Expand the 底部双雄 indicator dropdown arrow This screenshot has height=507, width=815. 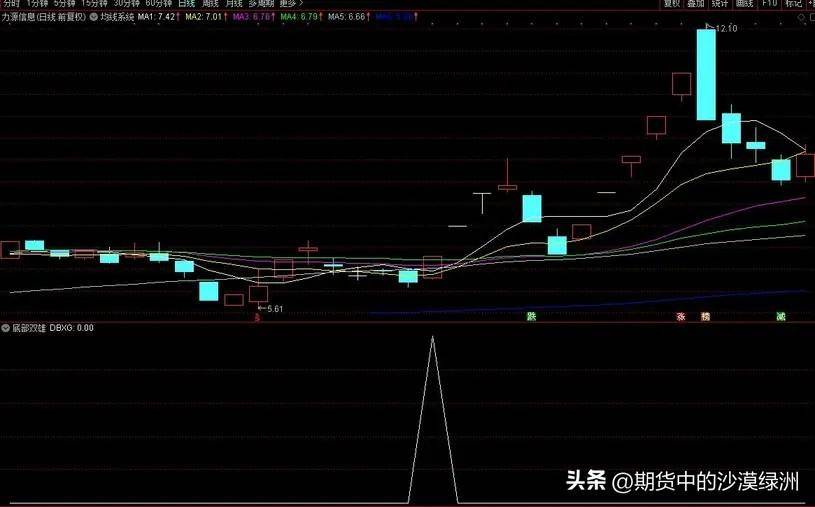[x=5, y=328]
